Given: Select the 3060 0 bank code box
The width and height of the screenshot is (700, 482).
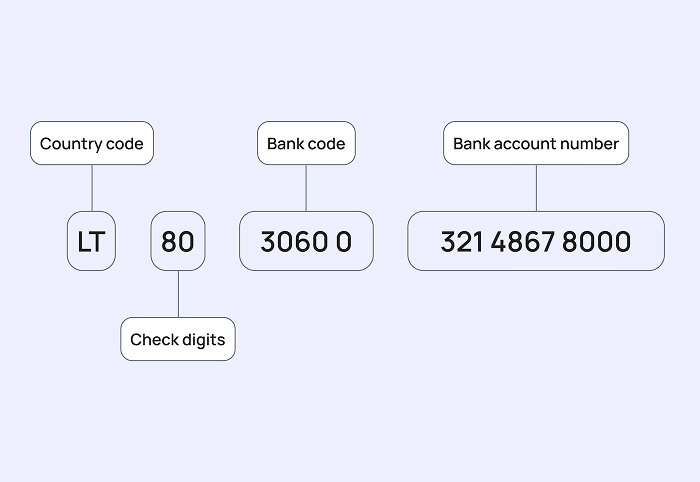Looking at the screenshot, I should [x=306, y=241].
